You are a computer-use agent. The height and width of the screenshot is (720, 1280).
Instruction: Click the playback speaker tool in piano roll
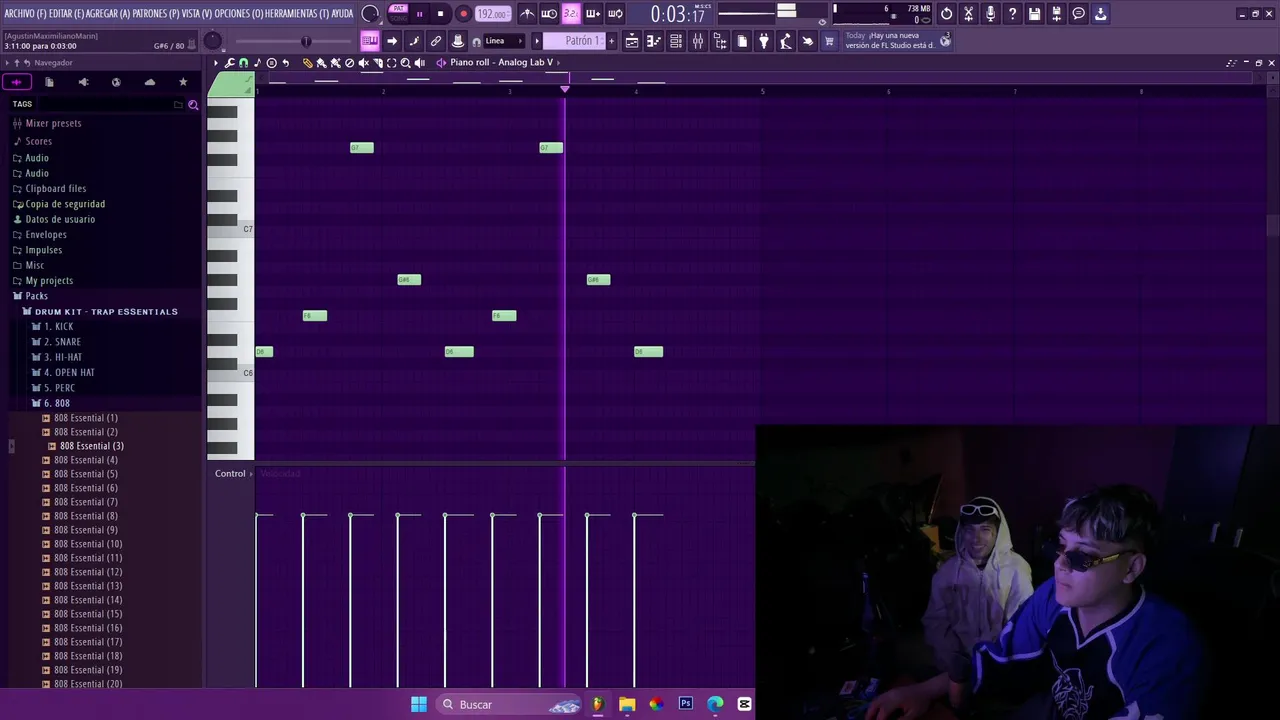419,63
